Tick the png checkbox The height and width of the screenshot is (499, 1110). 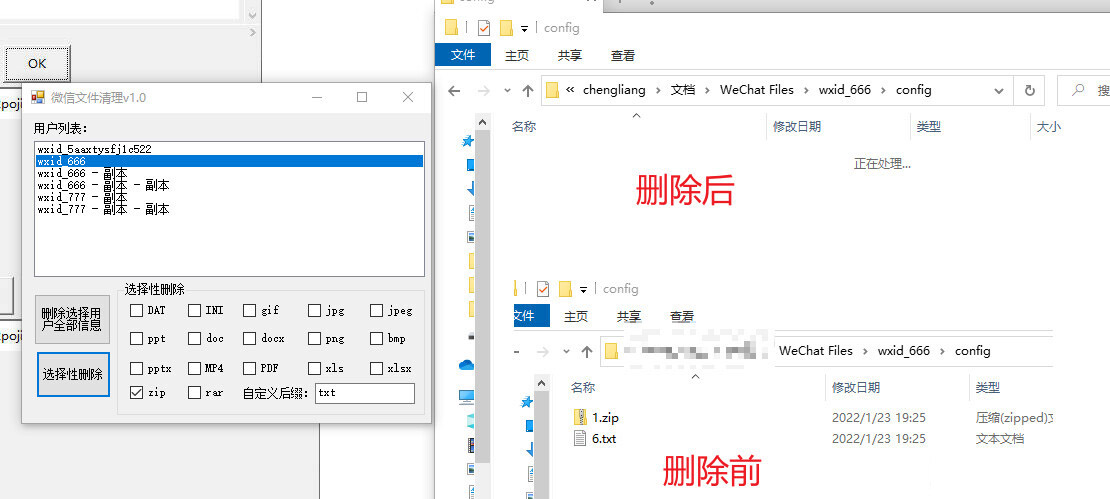point(314,338)
